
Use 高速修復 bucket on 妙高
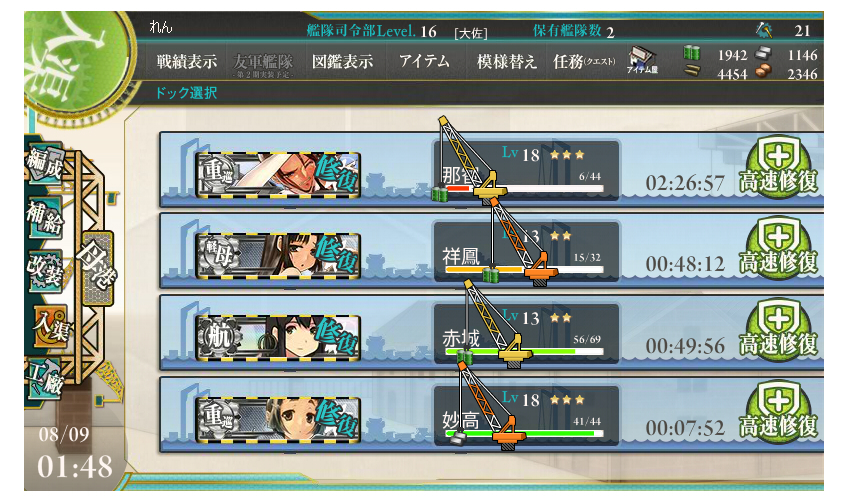[779, 413]
